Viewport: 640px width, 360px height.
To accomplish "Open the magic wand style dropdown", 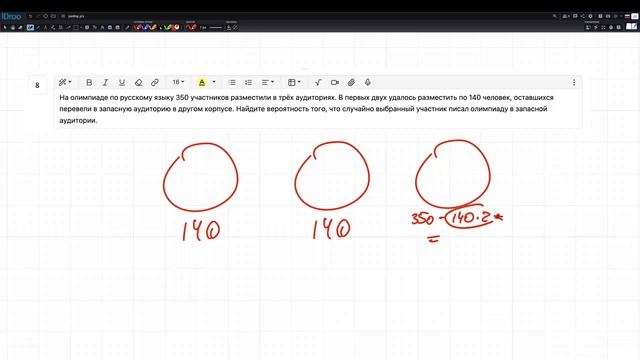I will [65, 82].
